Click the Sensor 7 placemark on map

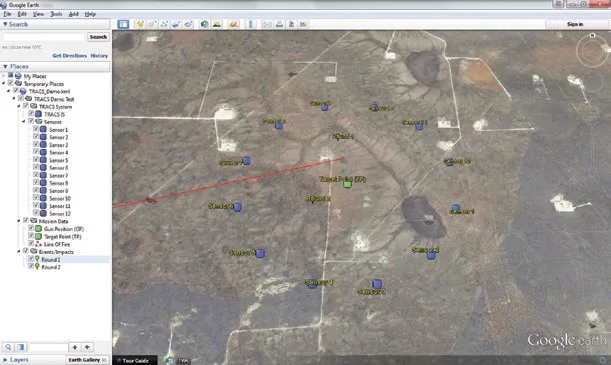point(246,160)
